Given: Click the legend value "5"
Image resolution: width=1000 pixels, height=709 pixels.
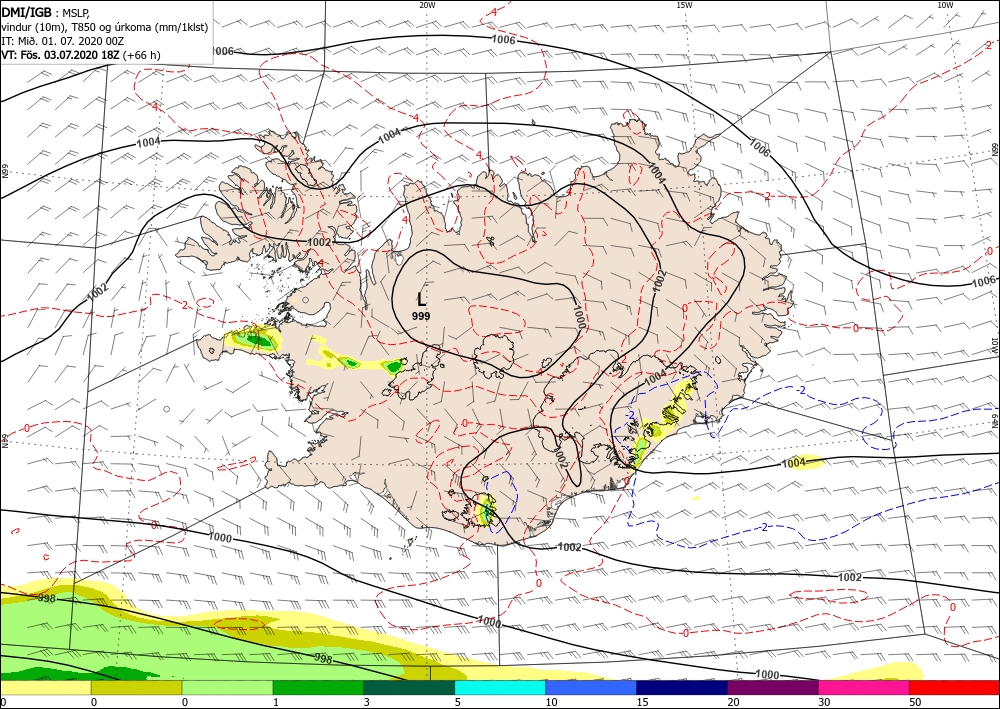Looking at the screenshot, I should click(x=458, y=702).
